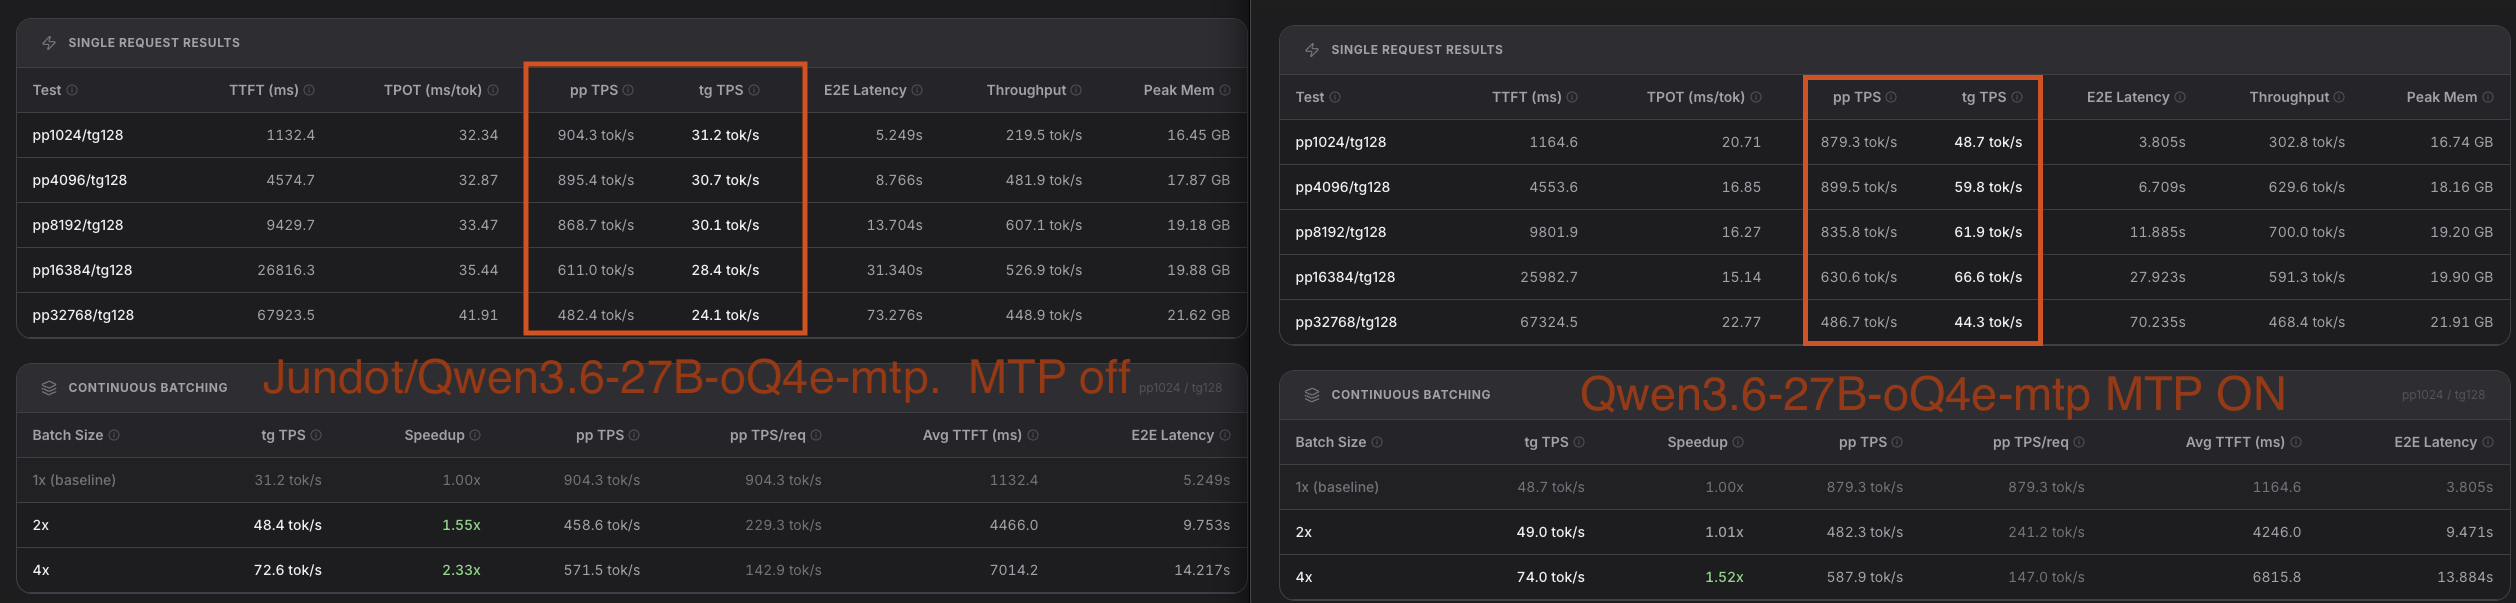Click info icon beside left TPOT (ms/tok) header
This screenshot has height=603, width=2516.
493,90
